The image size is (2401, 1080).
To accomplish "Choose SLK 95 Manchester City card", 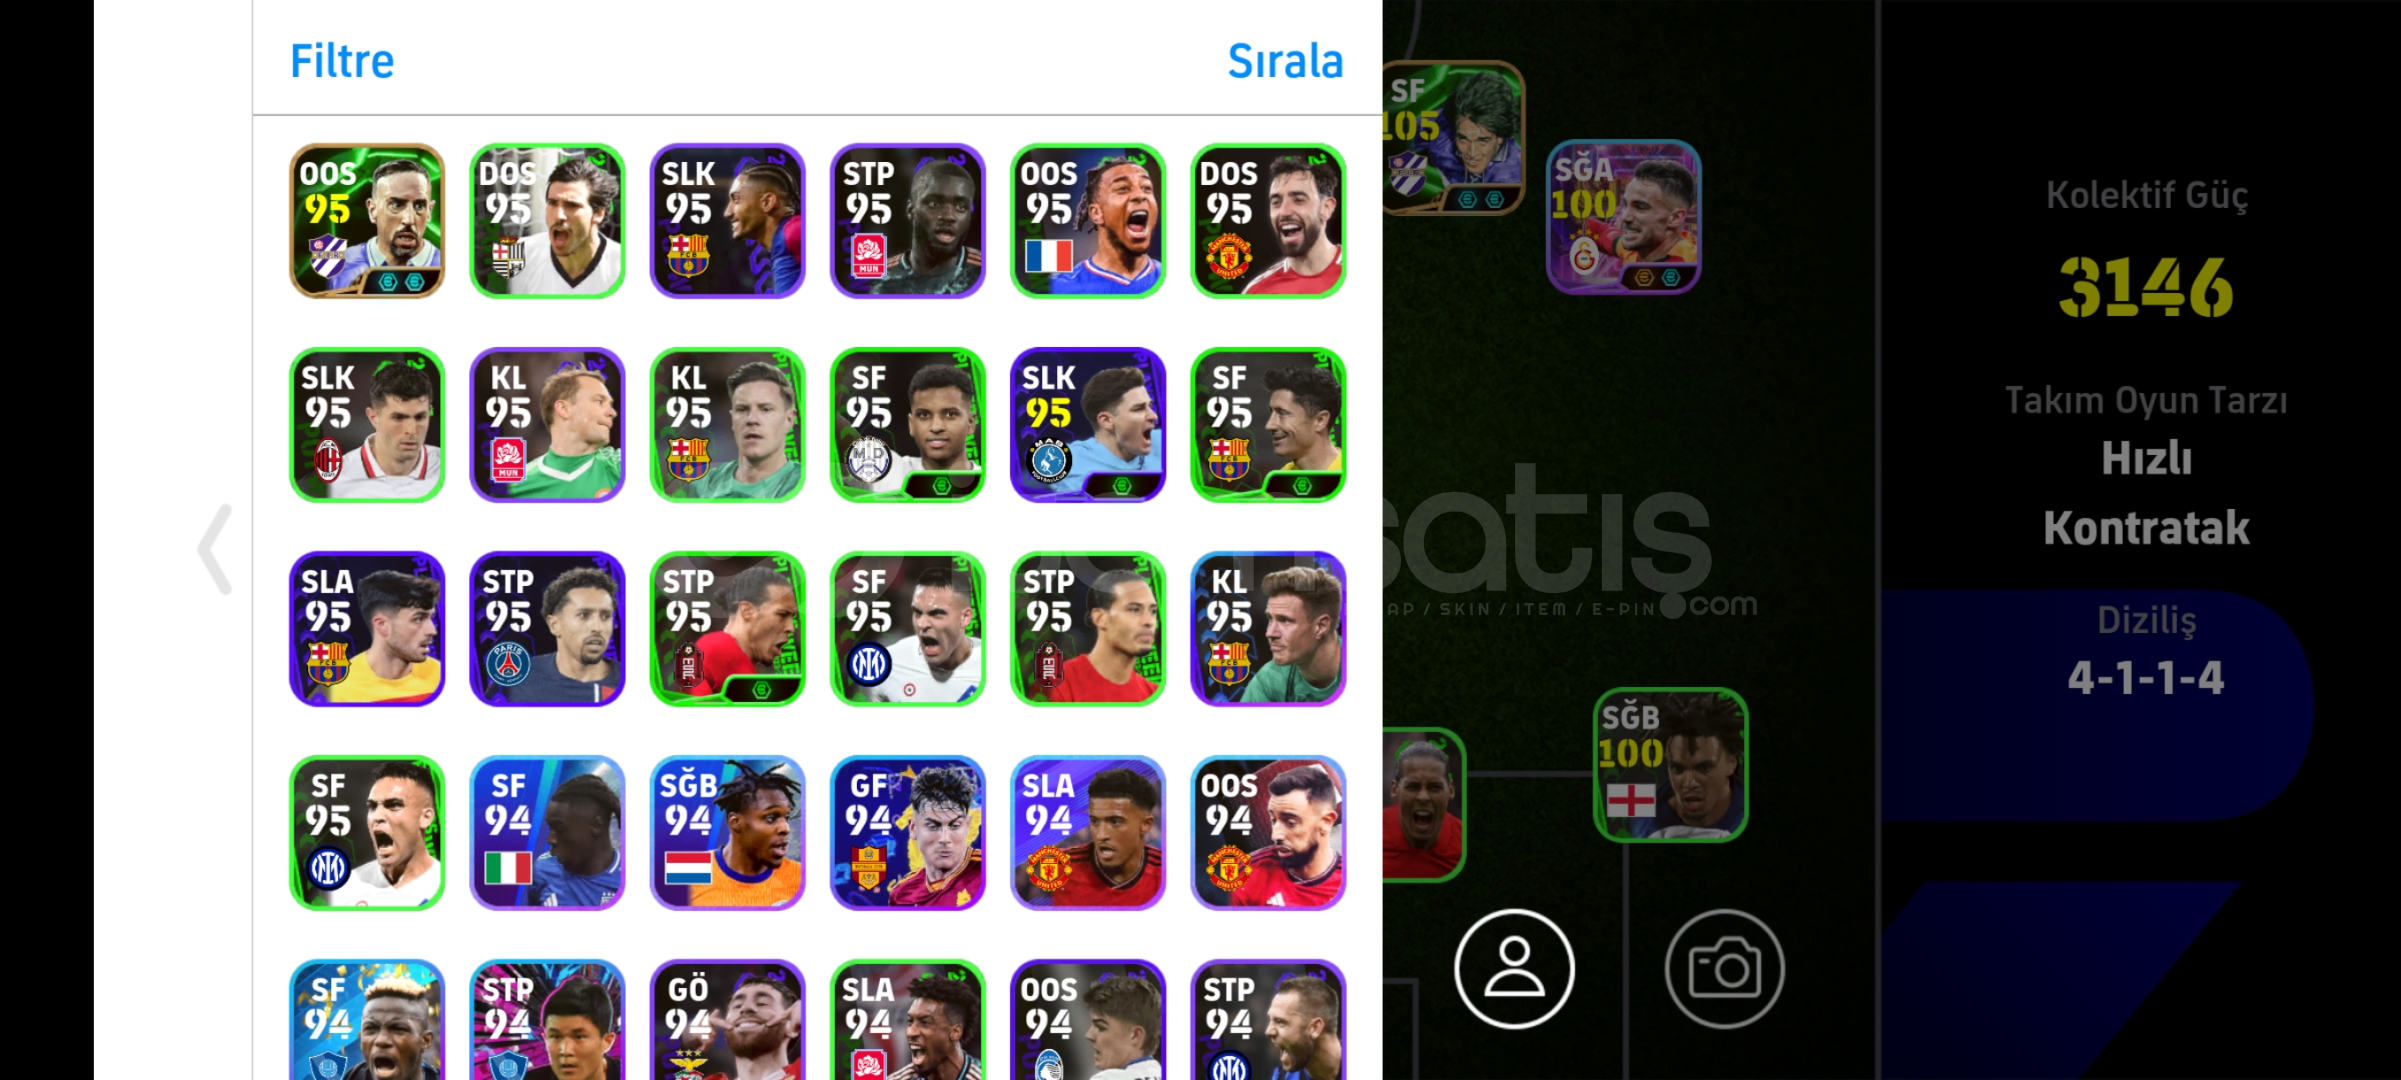I will point(1088,425).
